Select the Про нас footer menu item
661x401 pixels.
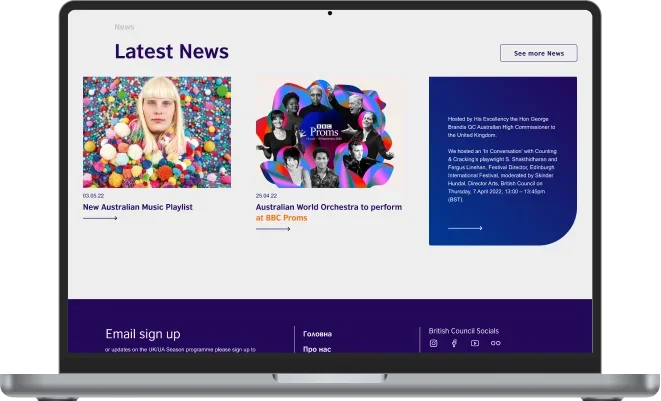coord(316,349)
